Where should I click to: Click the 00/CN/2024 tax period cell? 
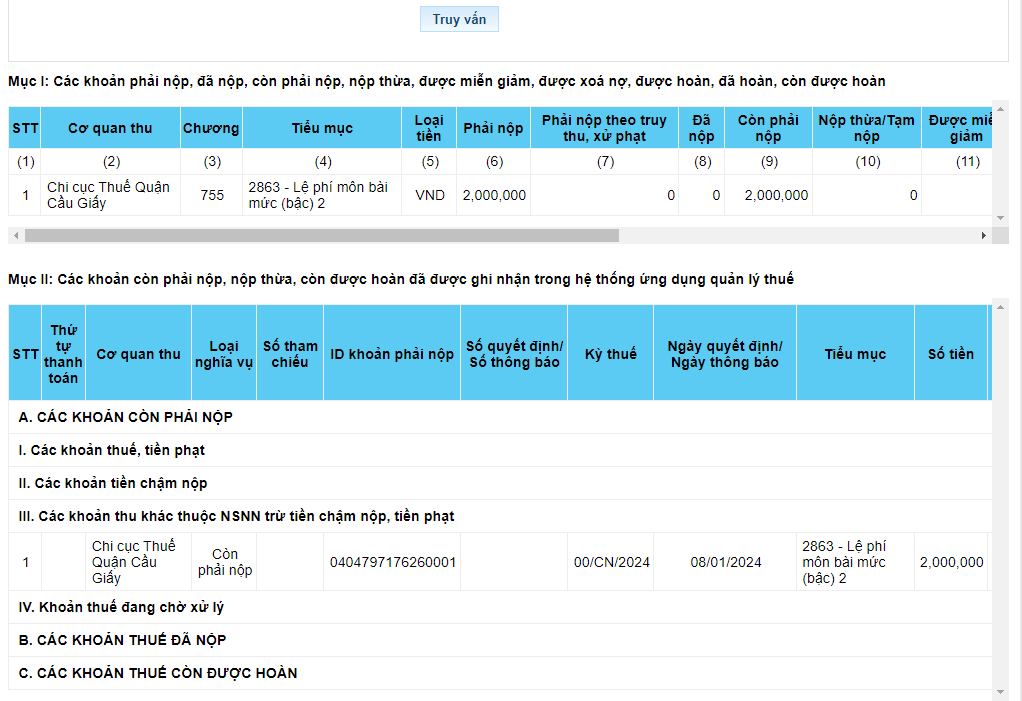611,562
